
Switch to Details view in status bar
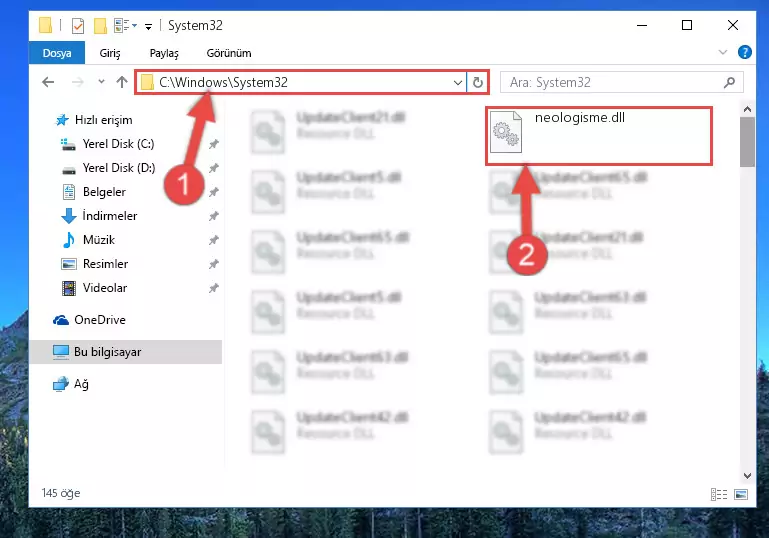pyautogui.click(x=719, y=494)
